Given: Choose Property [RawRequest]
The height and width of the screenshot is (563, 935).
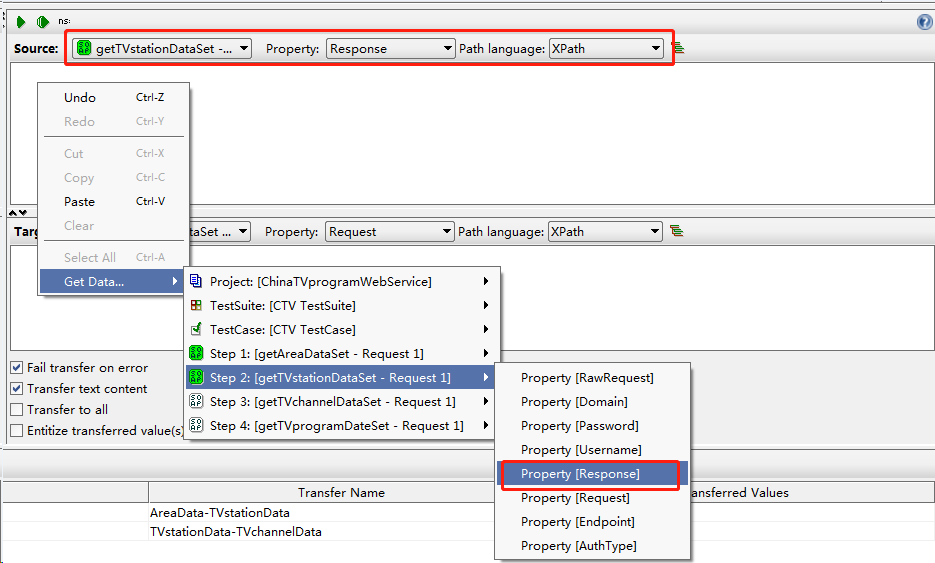Looking at the screenshot, I should [592, 378].
